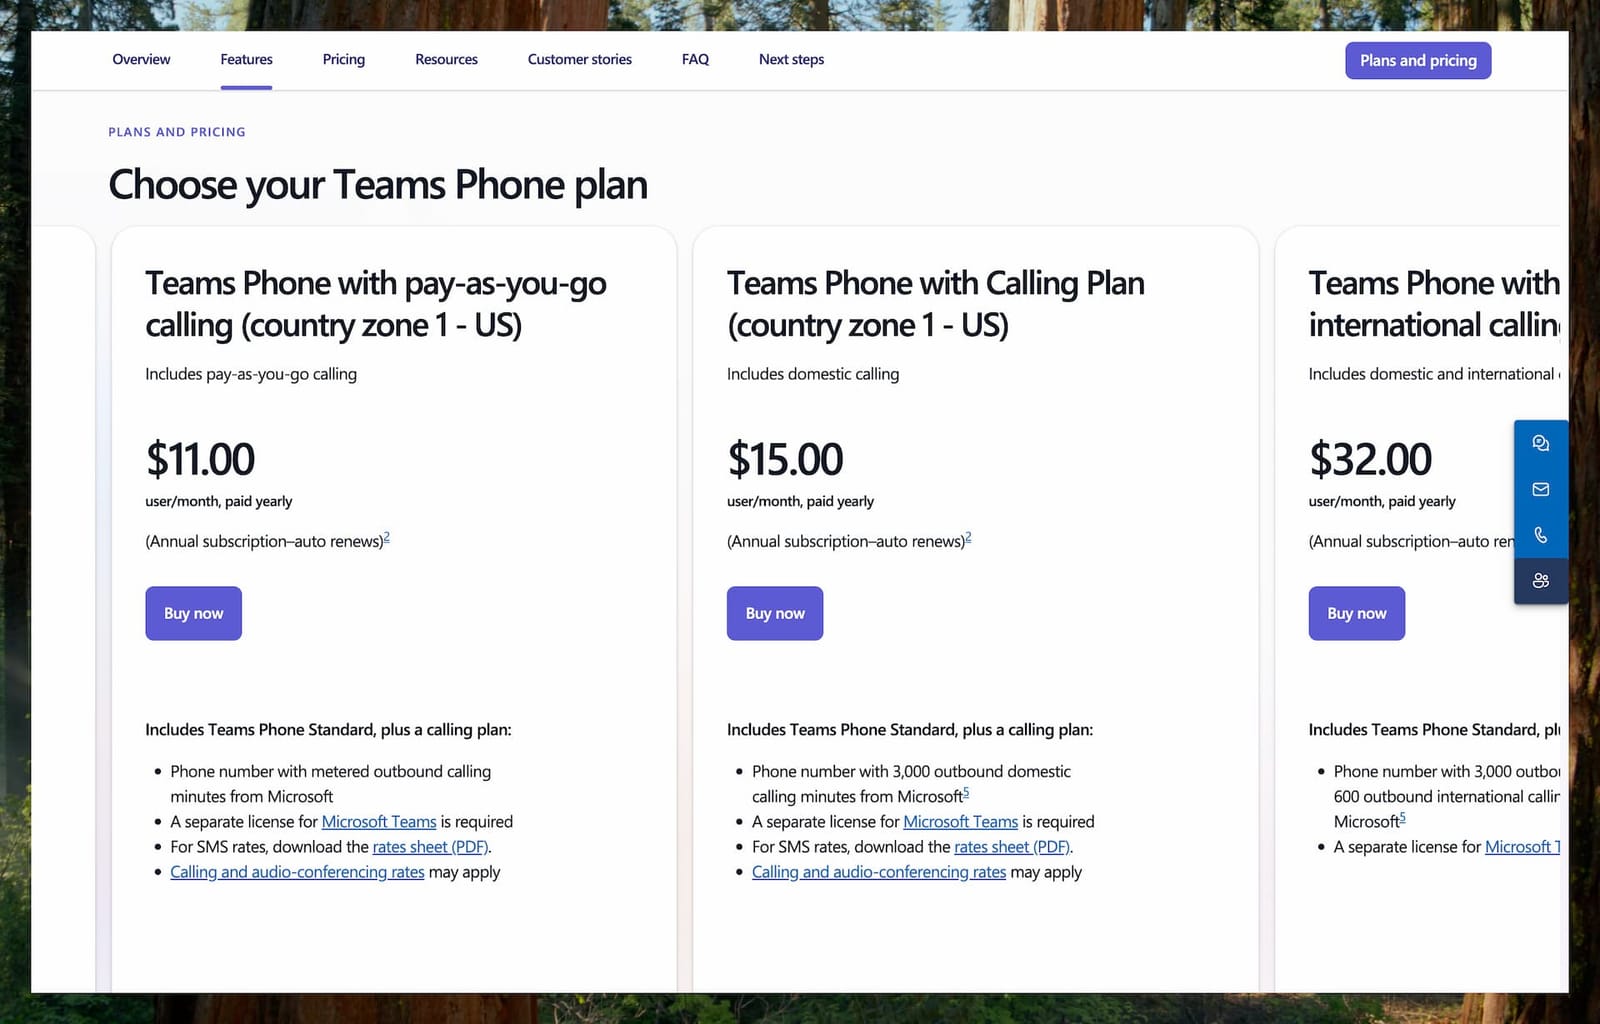Viewport: 1600px width, 1024px height.
Task: Click footnote 2 on annual subscription
Action: click(x=386, y=536)
